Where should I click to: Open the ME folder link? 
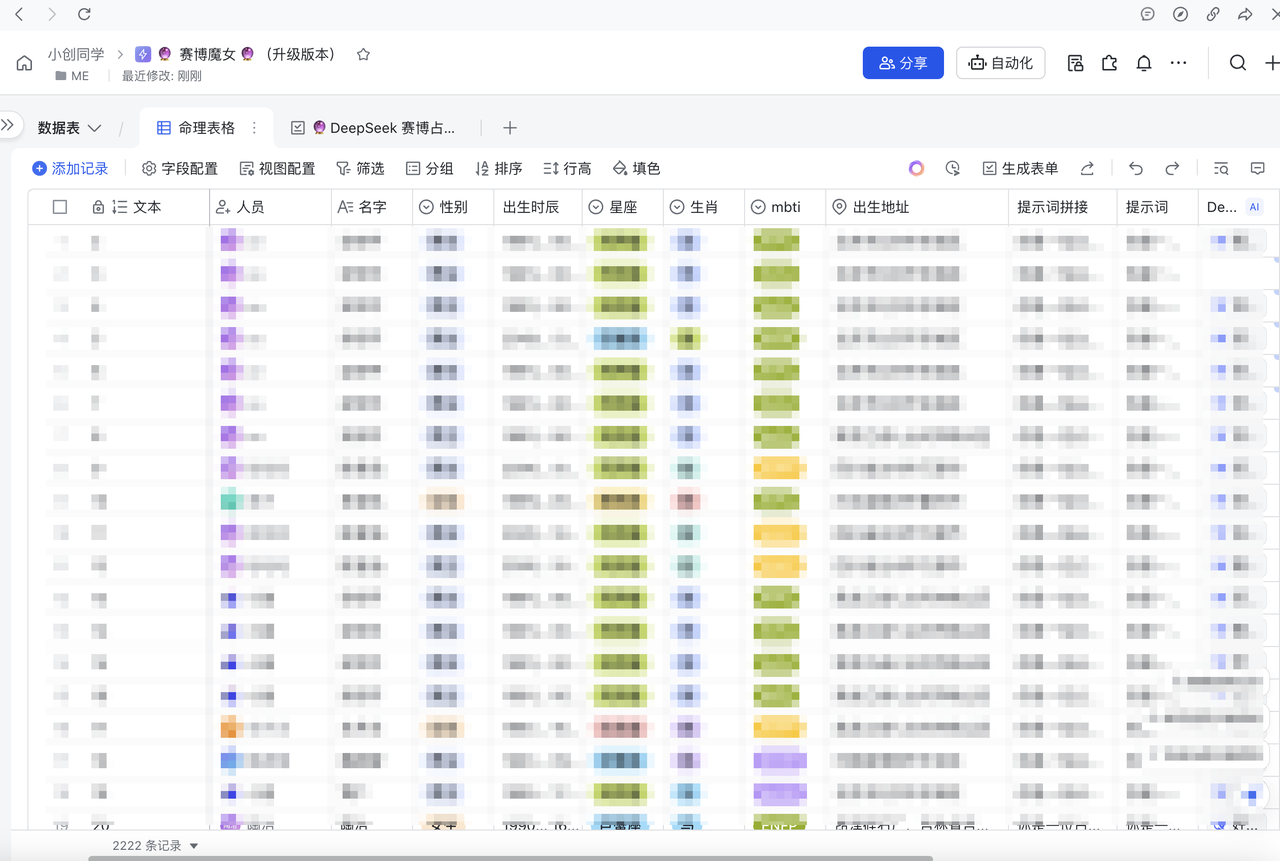(x=72, y=76)
